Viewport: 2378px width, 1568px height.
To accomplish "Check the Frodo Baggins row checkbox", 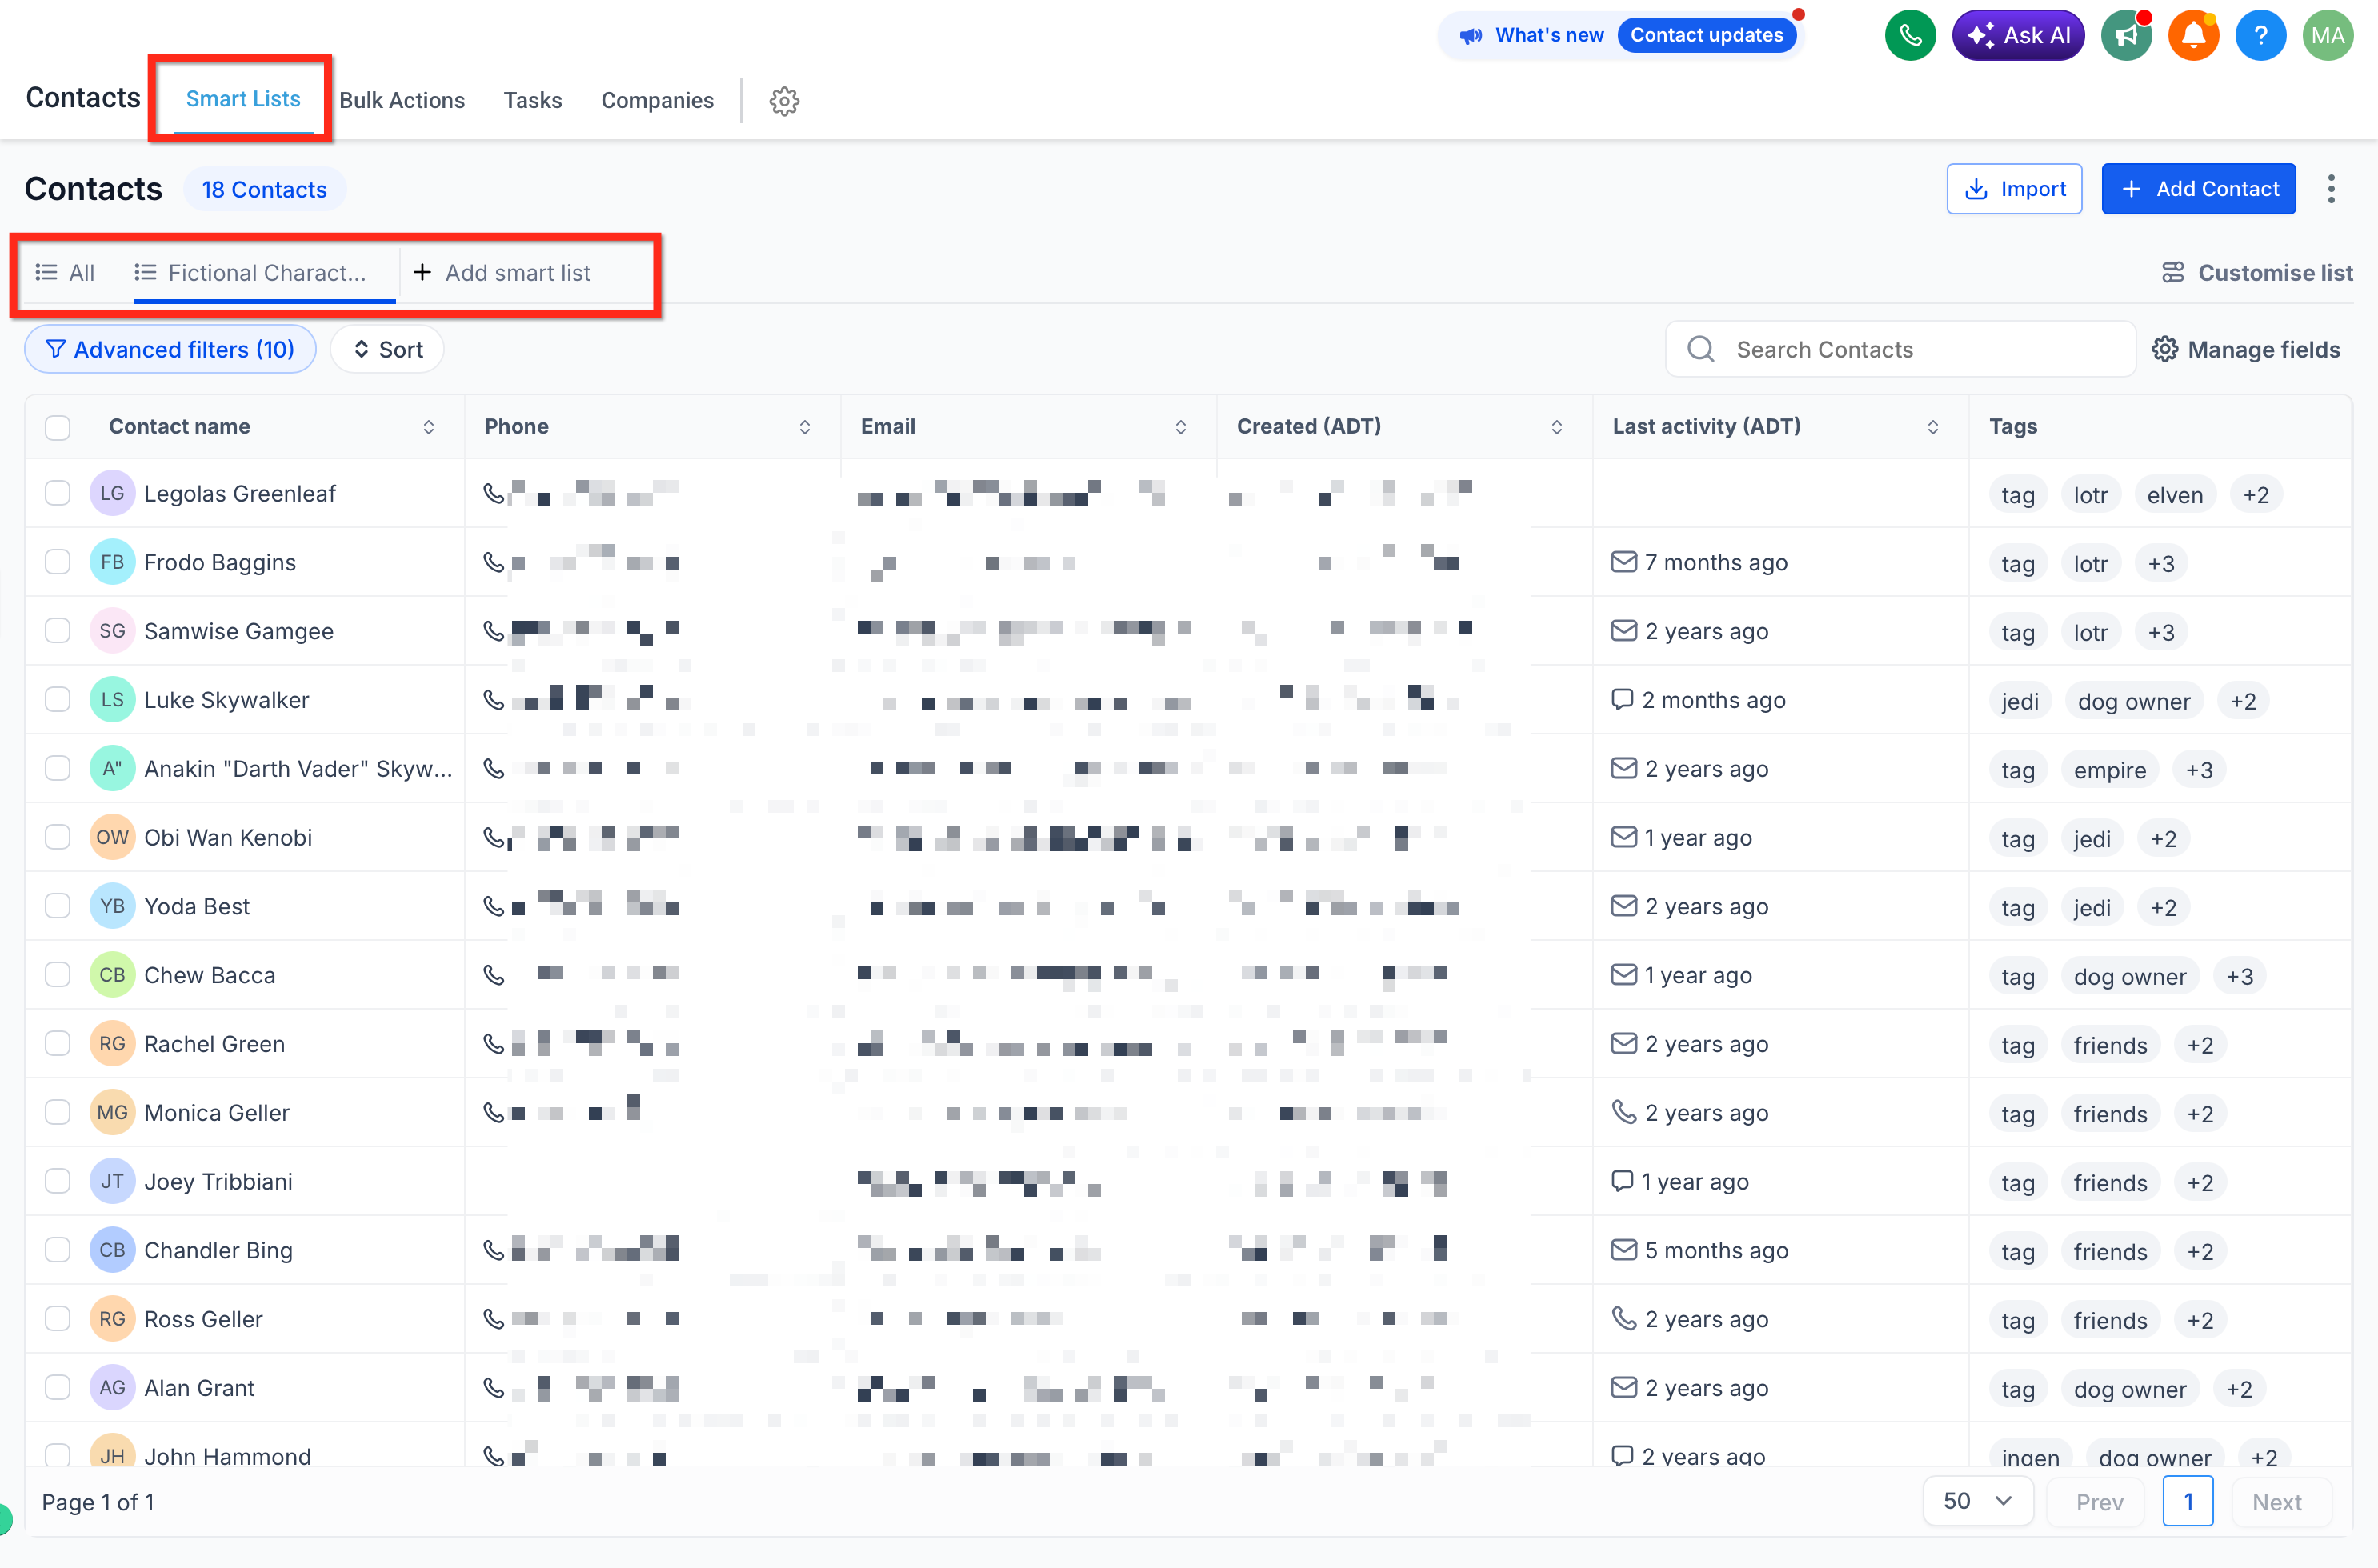I will point(58,562).
